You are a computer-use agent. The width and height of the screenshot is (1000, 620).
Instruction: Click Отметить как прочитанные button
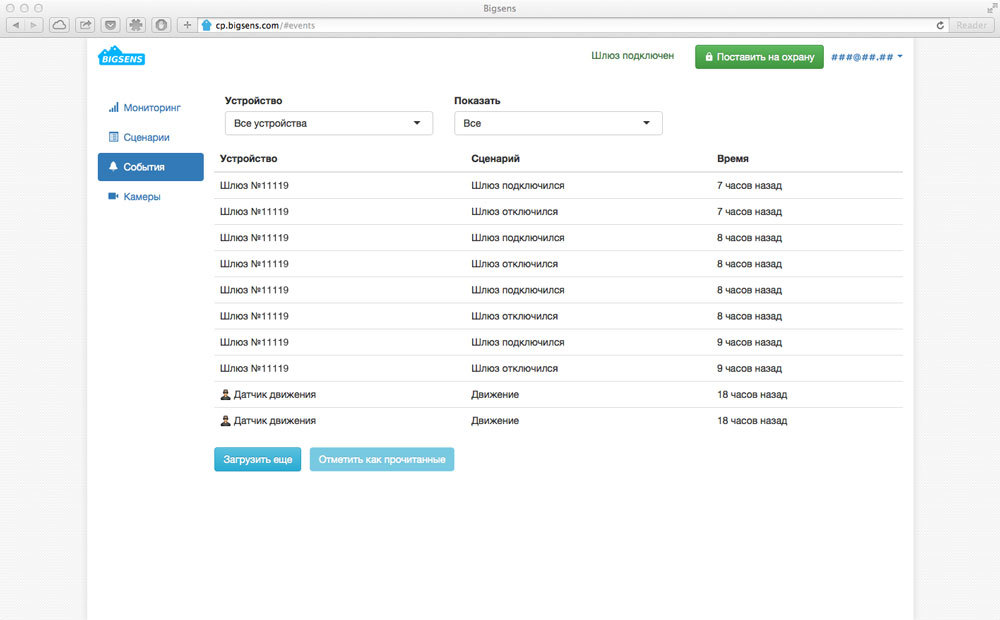pos(382,459)
